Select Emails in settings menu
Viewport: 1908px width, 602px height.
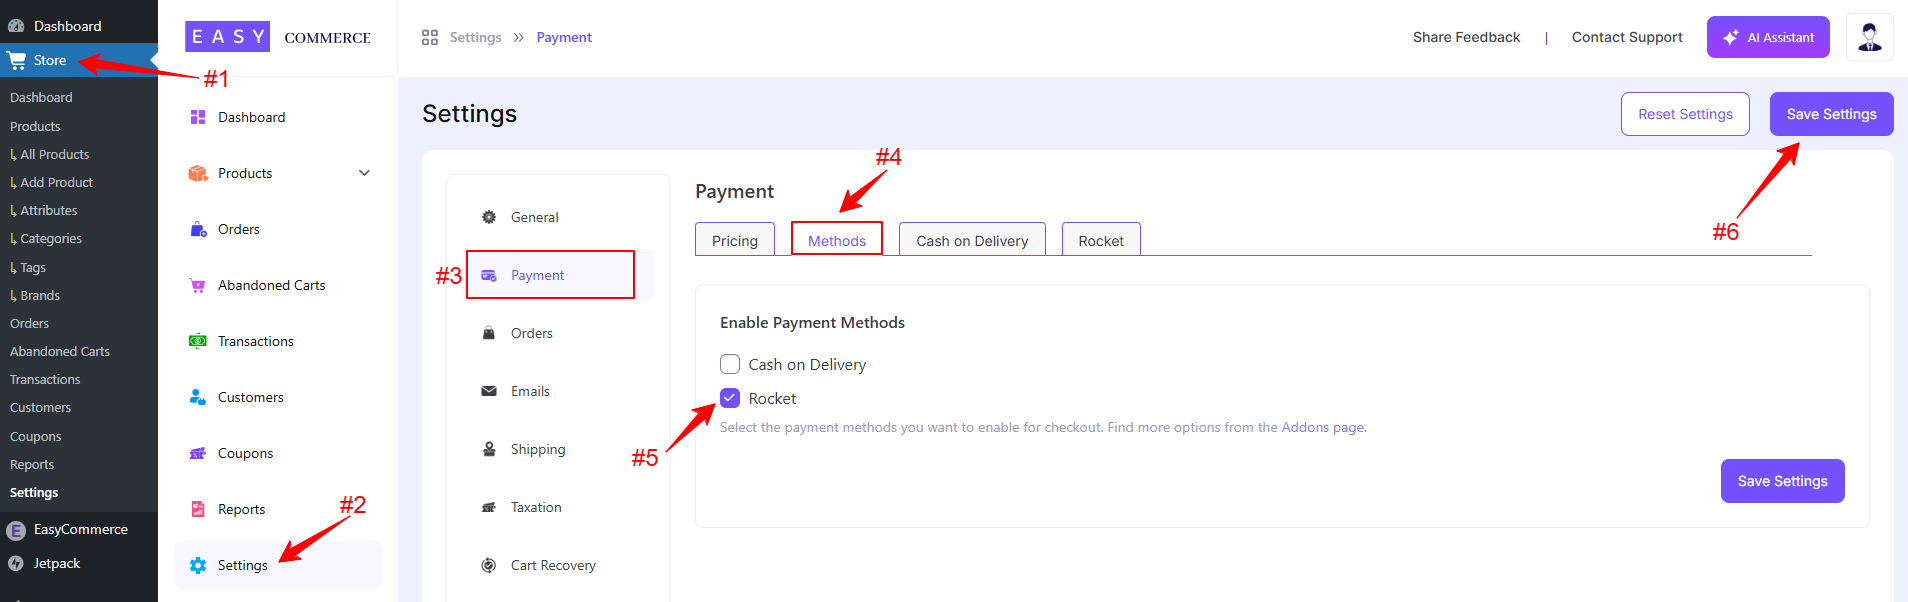tap(530, 391)
